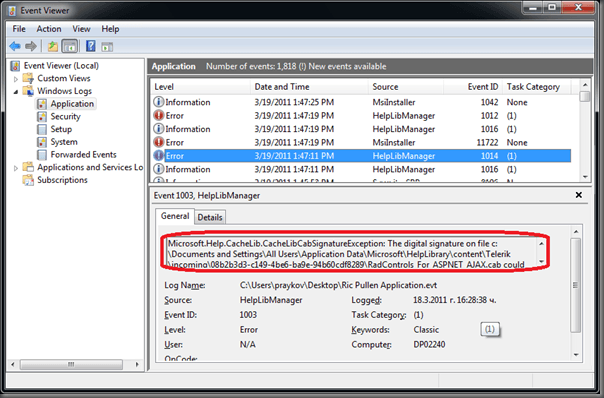The image size is (604, 398).
Task: Sort events by Event ID column
Action: [x=473, y=87]
